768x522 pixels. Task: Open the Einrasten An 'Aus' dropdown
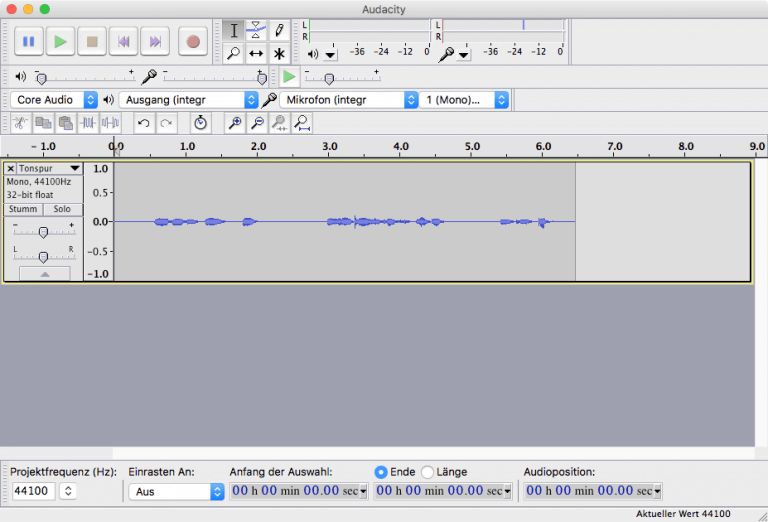point(176,492)
